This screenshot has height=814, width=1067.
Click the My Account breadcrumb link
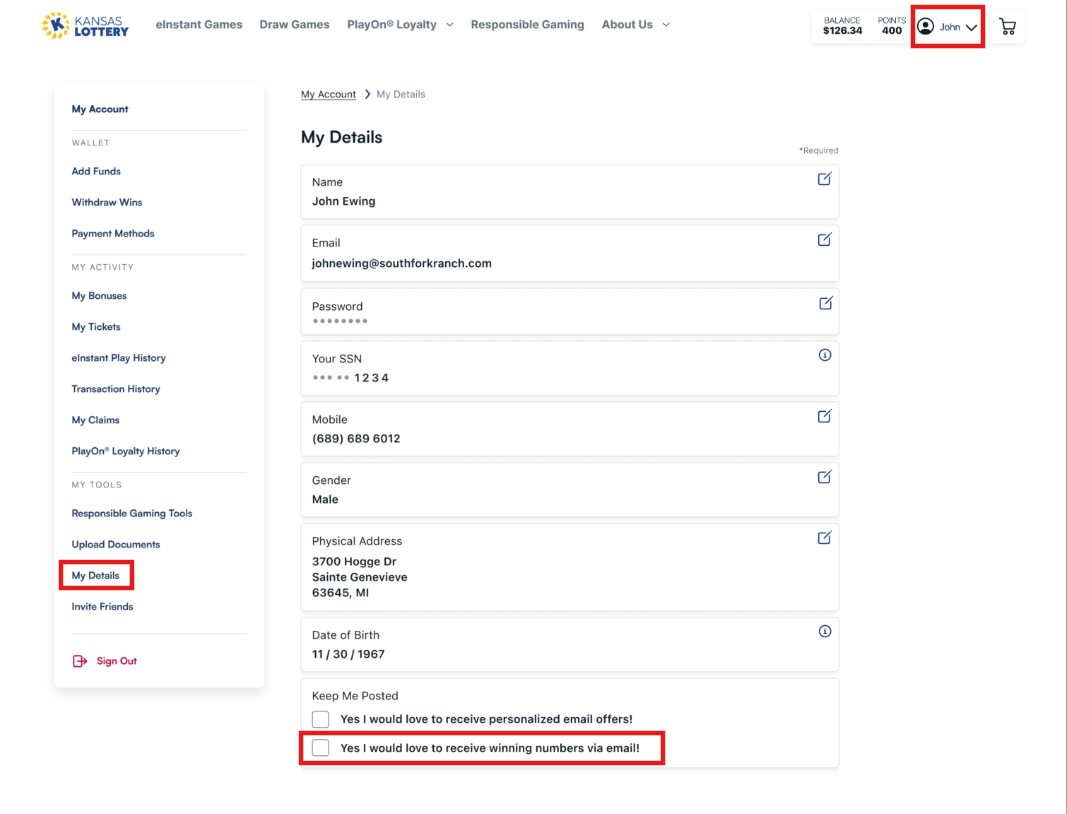[328, 94]
